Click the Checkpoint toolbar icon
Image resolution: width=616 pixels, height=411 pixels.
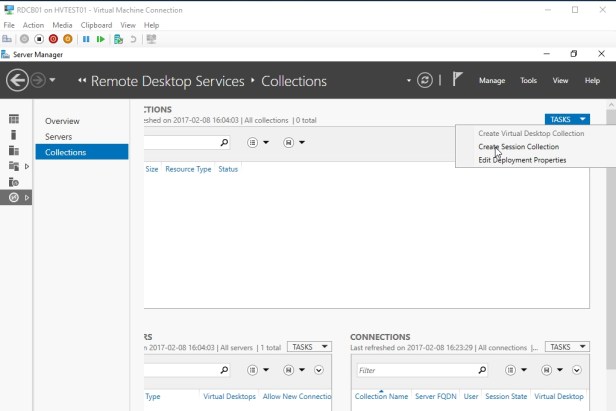tap(119, 39)
